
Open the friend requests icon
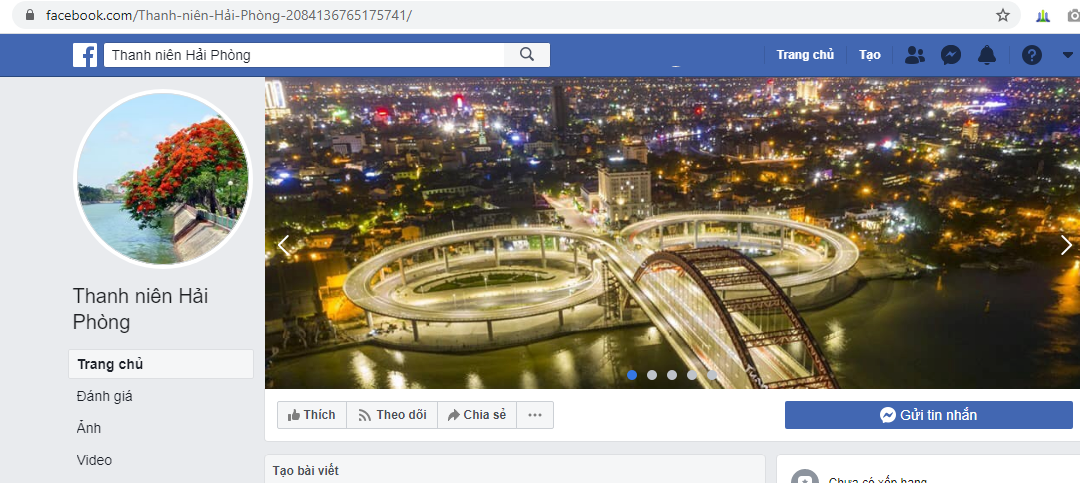(x=914, y=55)
